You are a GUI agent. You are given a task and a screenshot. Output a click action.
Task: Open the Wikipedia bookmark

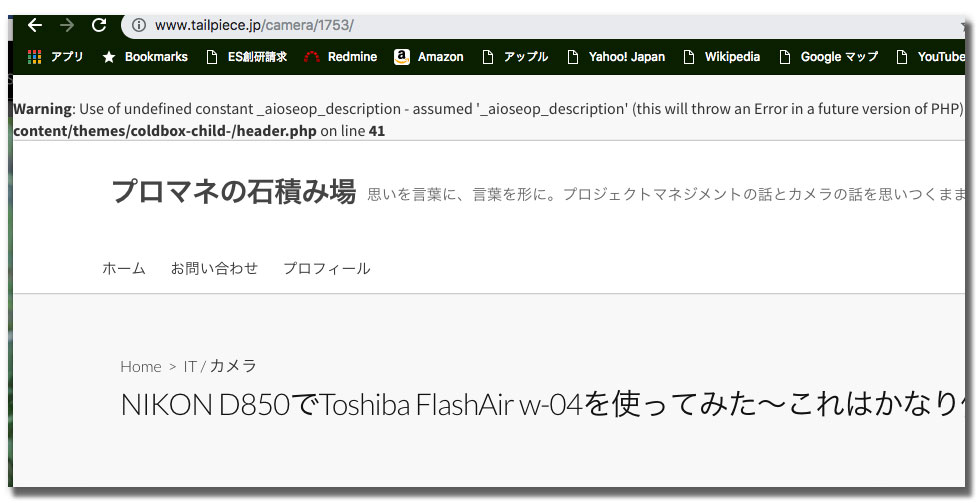point(721,57)
